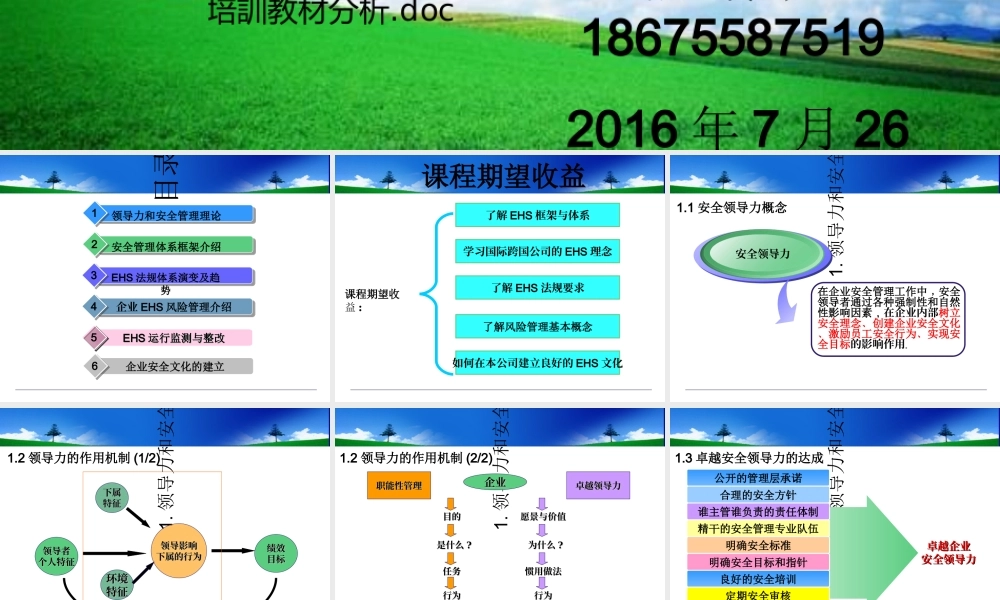Click the 明确安全目标和指针 bar
Screen dimensions: 1000x600
point(758,562)
